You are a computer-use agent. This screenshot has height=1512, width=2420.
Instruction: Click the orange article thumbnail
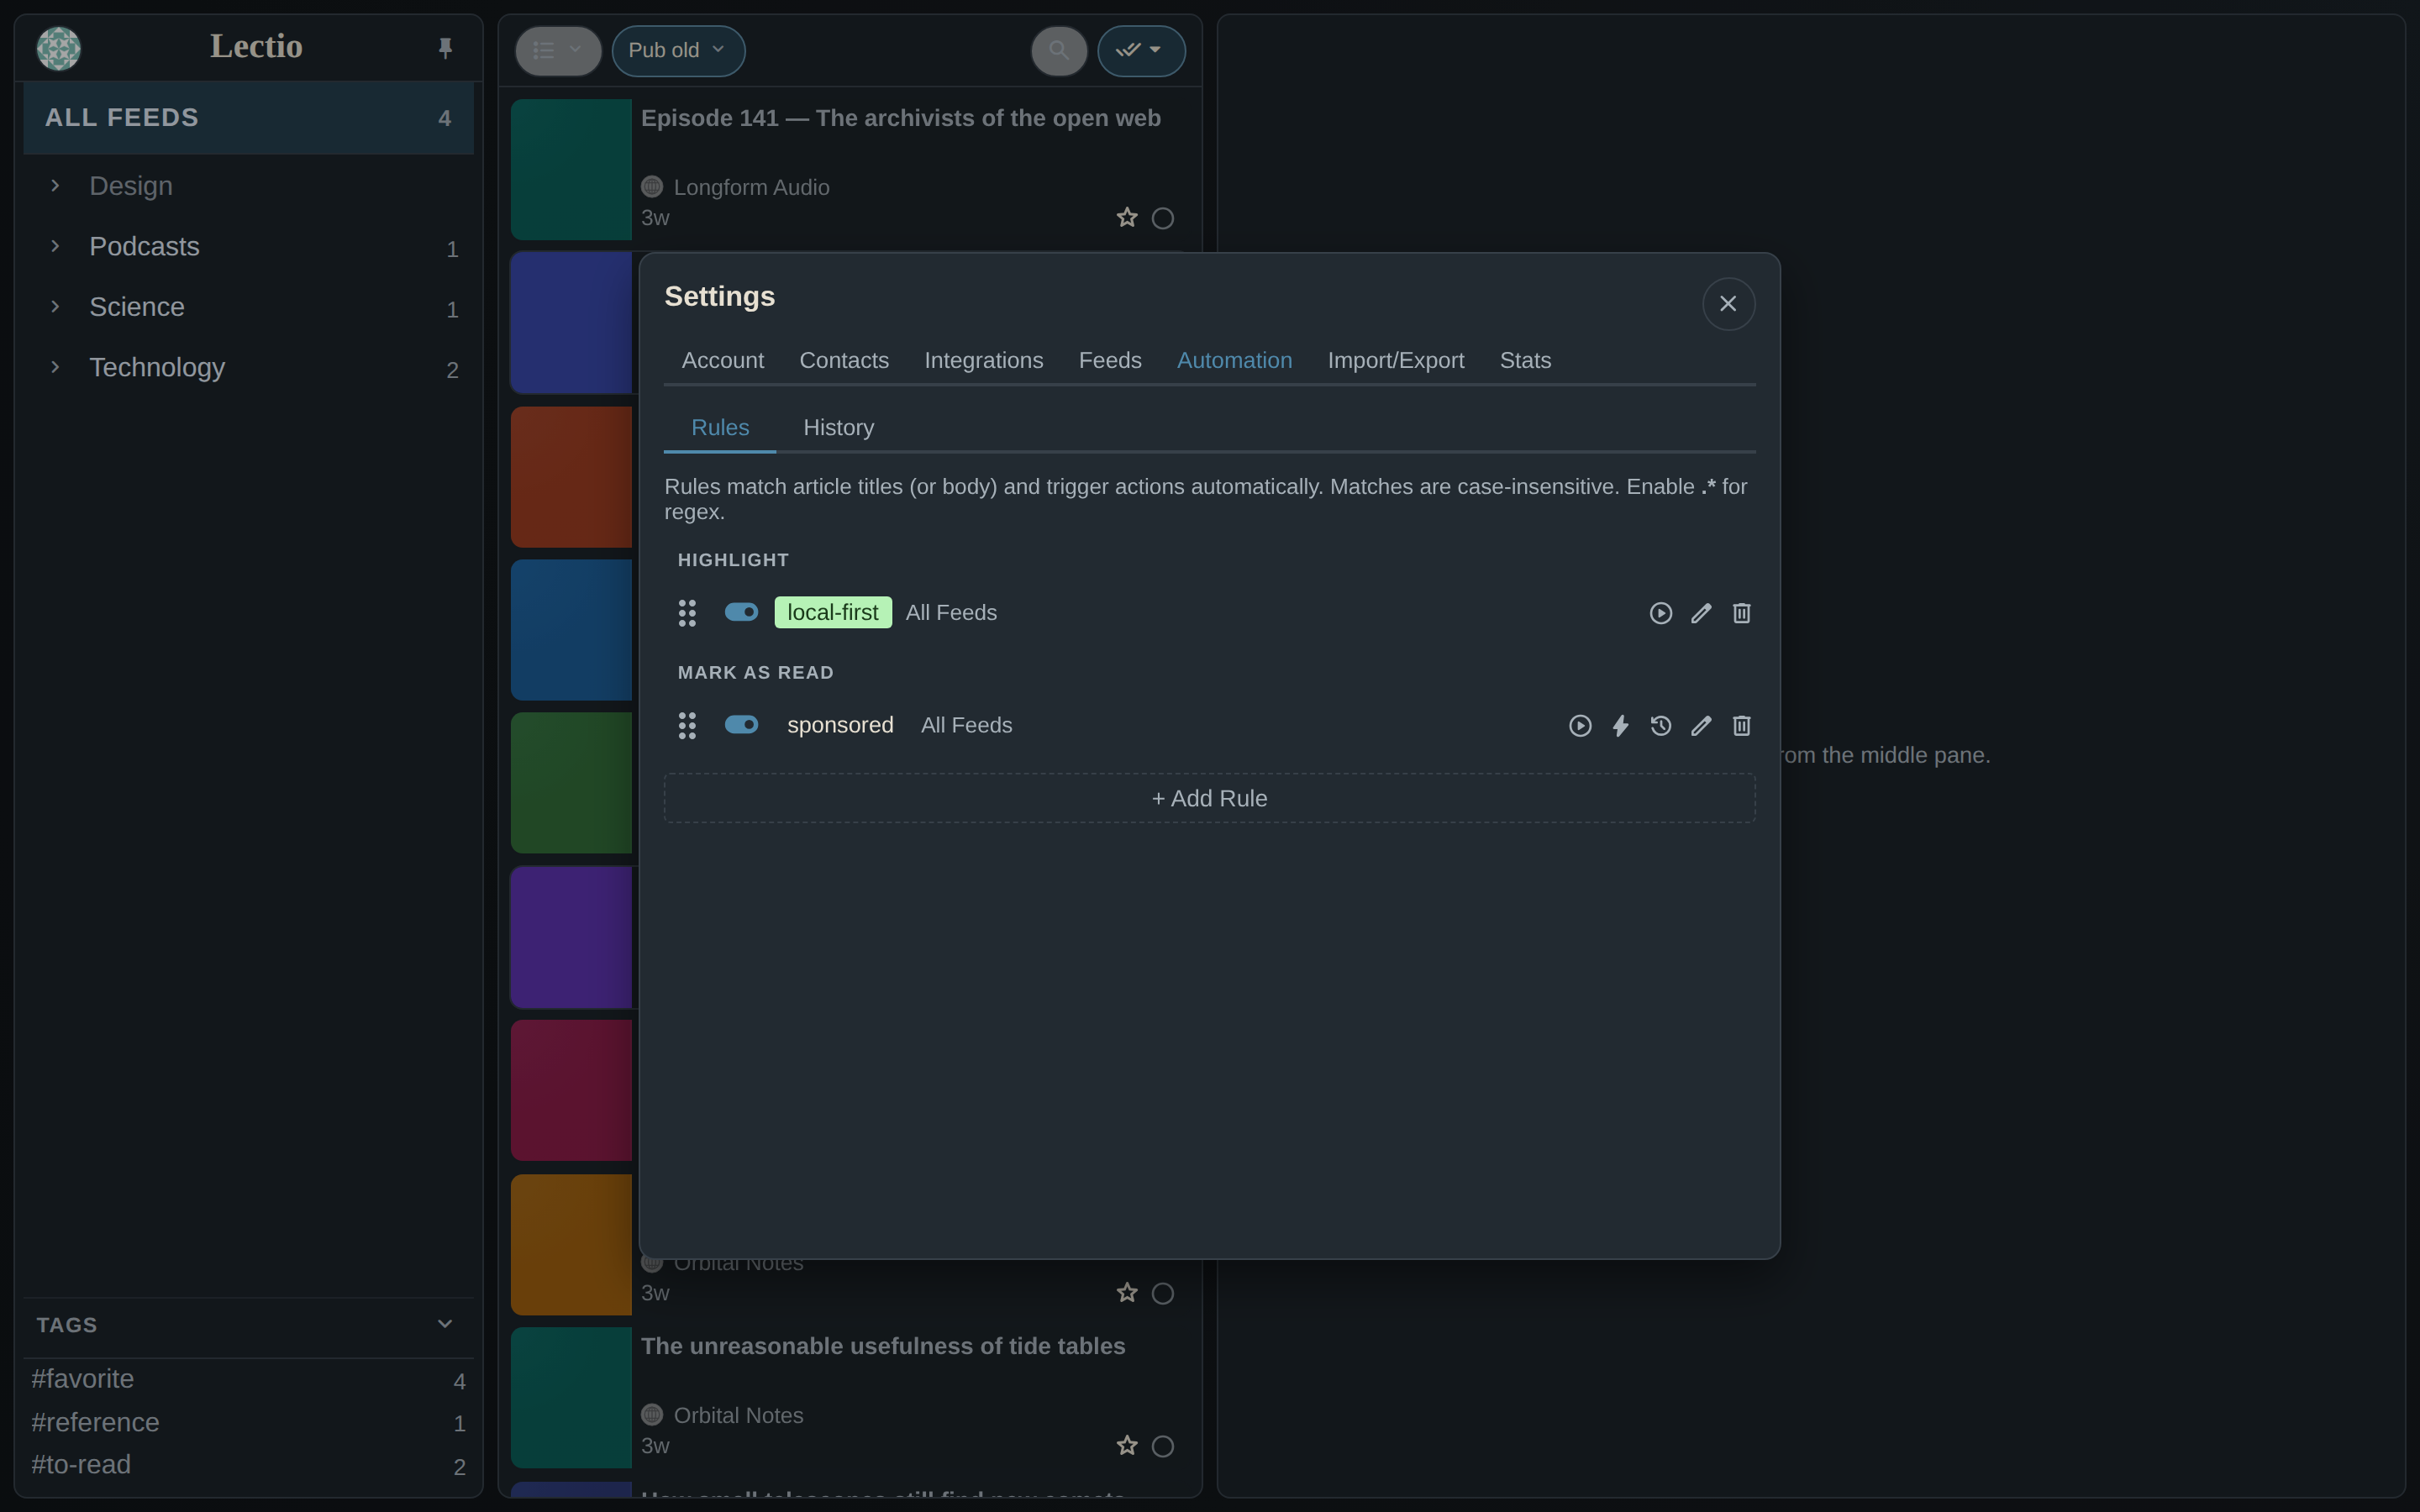(x=571, y=1244)
